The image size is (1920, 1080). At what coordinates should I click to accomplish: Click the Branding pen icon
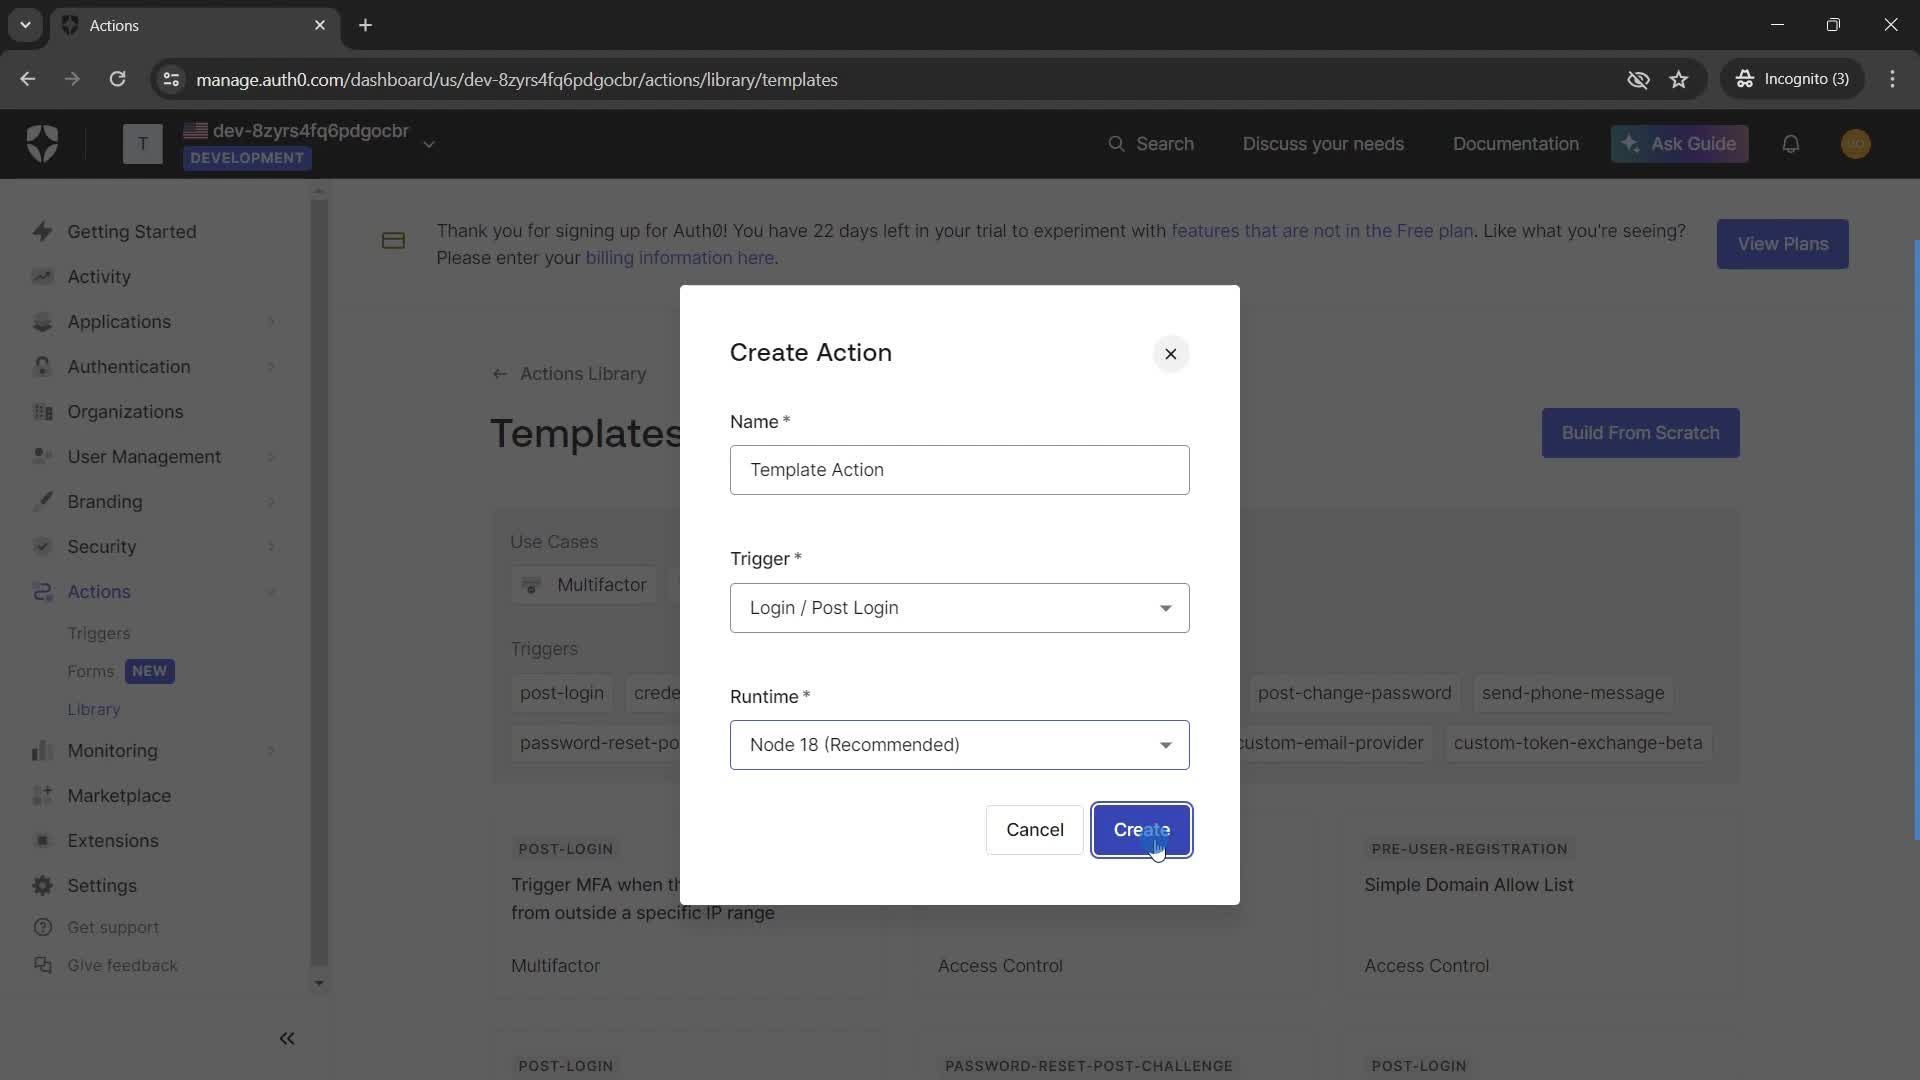pyautogui.click(x=42, y=502)
